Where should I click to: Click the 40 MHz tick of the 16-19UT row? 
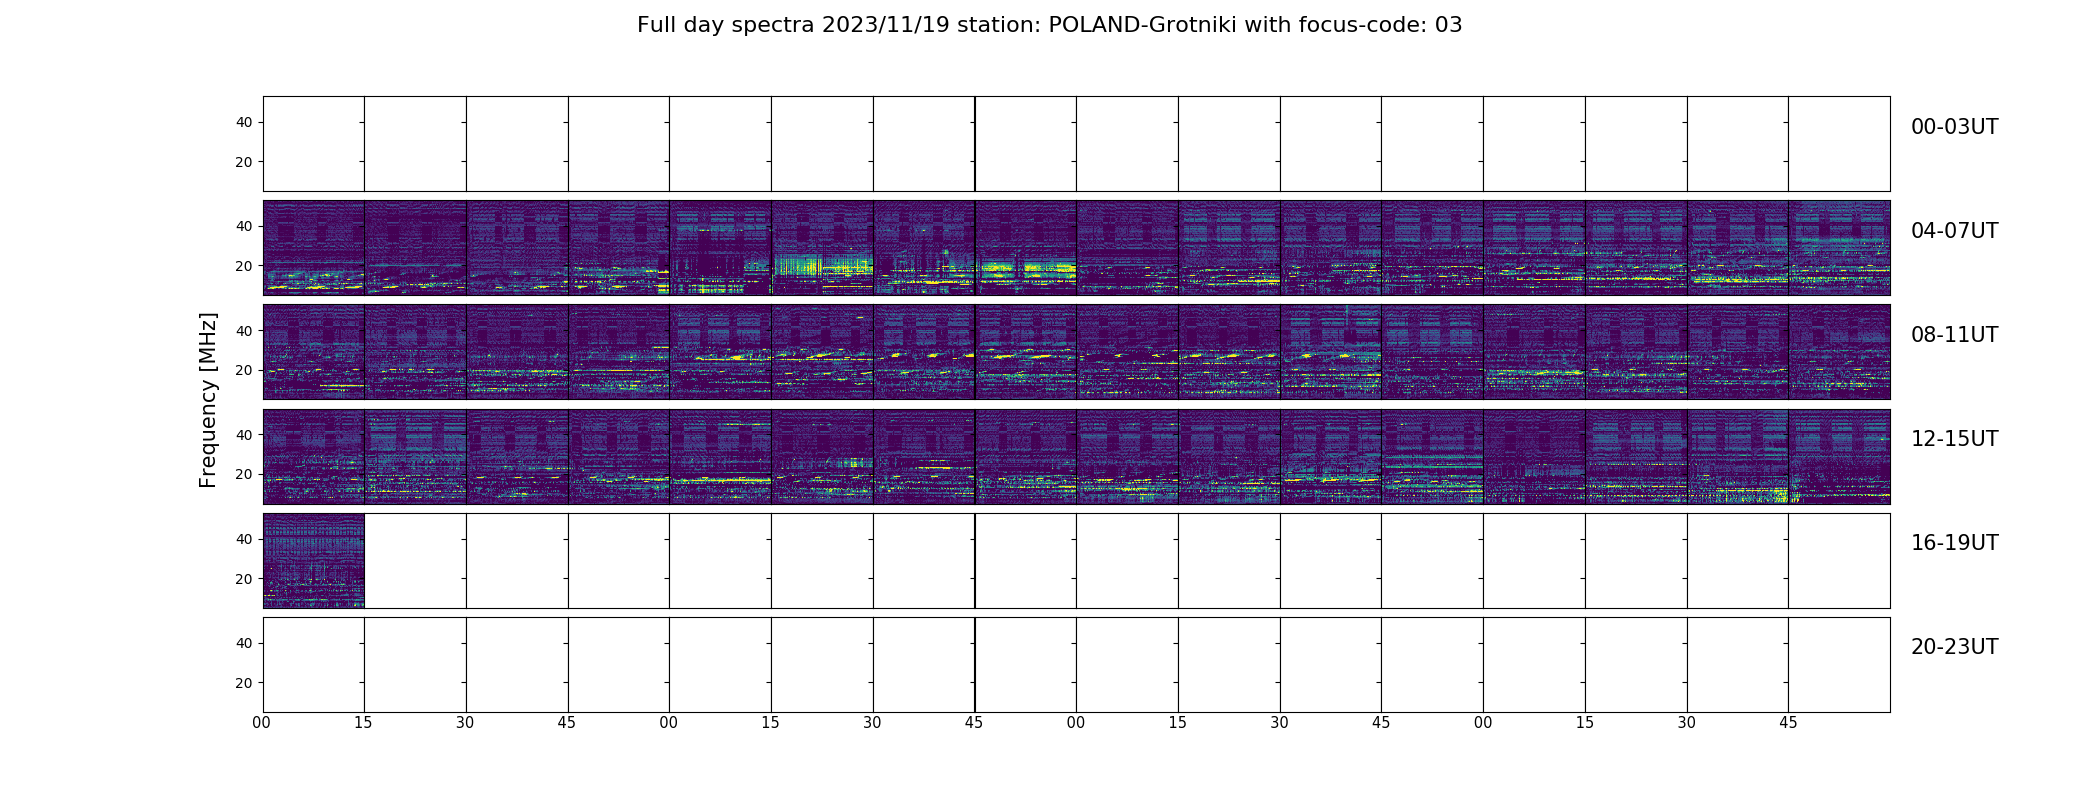click(x=243, y=539)
